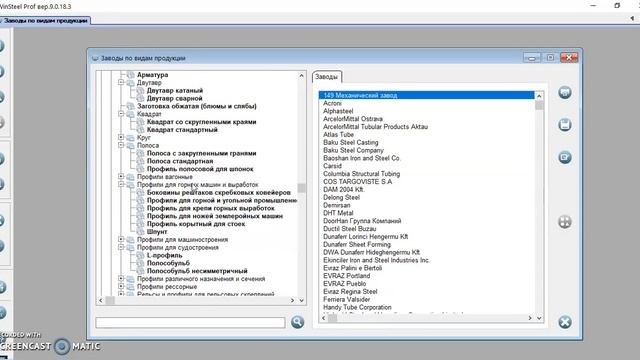This screenshot has width=640, height=360.
Task: Select Квадрат стандартный tree item
Action: click(182, 130)
